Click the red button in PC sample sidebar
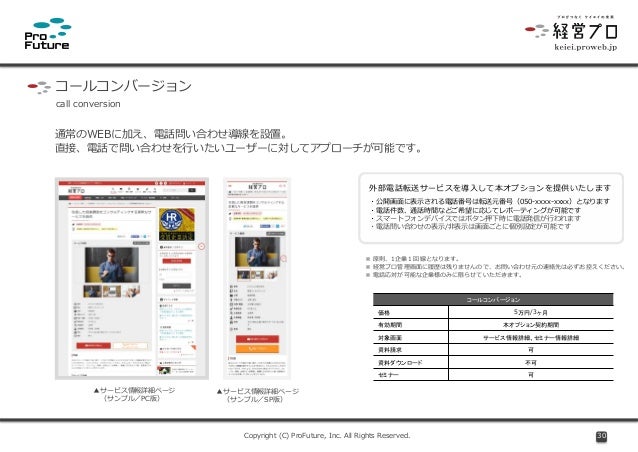This screenshot has height=452, width=638. 177,261
